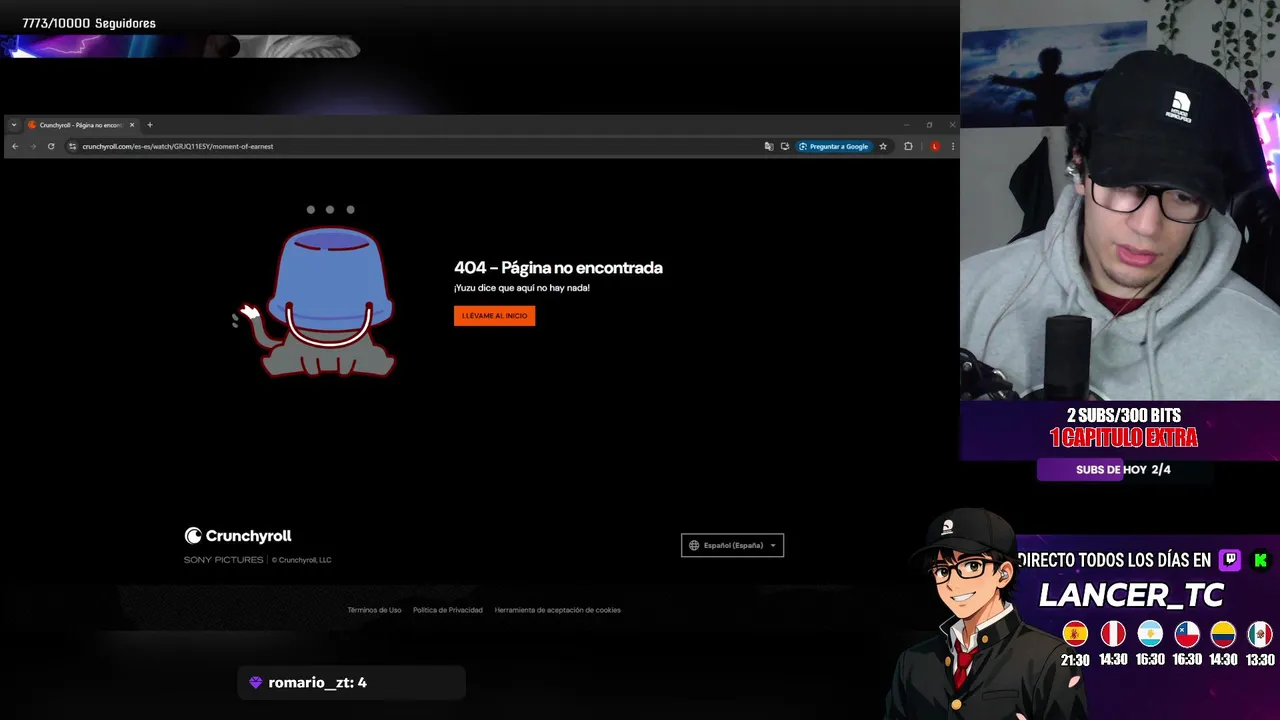Click Preguntar a Google button
Viewport: 1280px width, 720px height.
pyautogui.click(x=834, y=146)
